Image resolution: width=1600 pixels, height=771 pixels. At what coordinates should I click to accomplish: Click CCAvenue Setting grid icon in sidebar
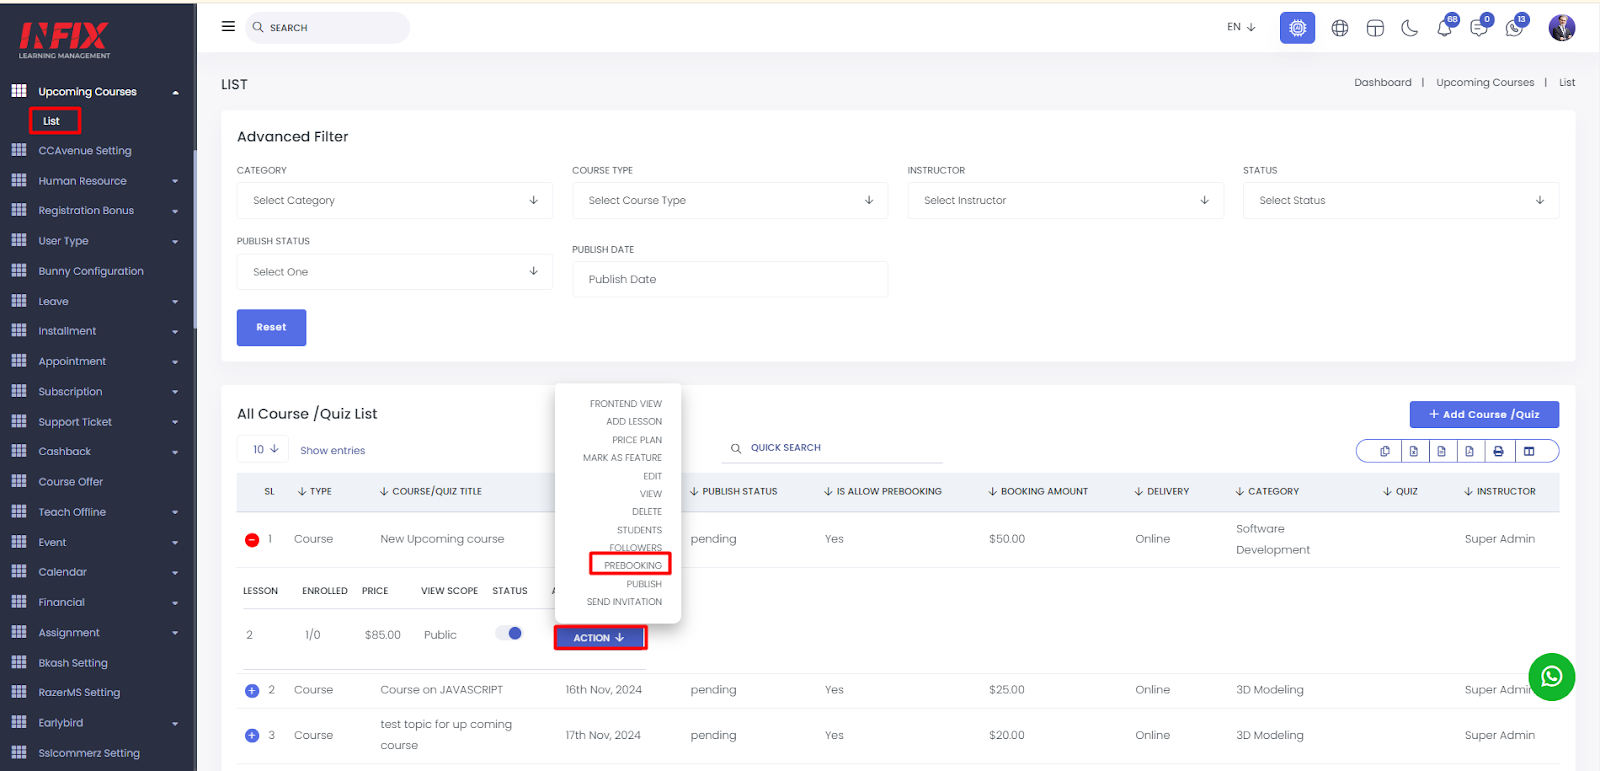click(19, 150)
